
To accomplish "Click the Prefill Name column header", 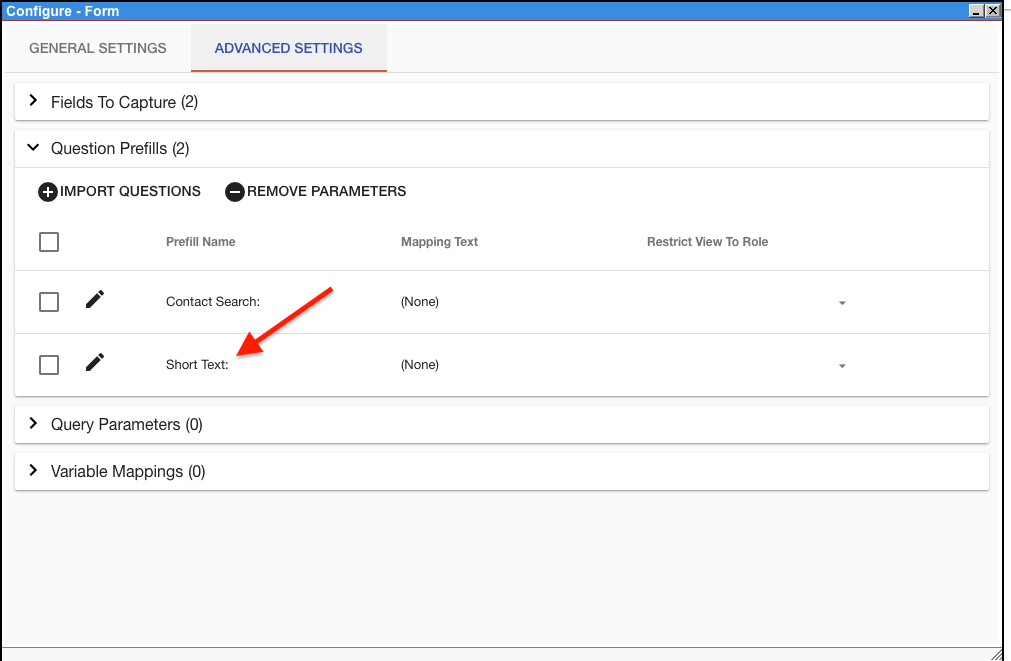I will tap(200, 241).
